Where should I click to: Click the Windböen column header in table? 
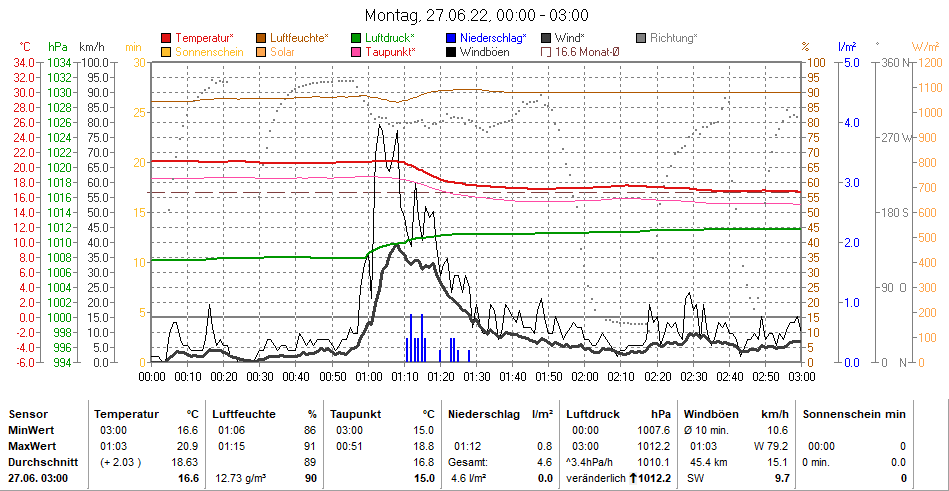[711, 415]
